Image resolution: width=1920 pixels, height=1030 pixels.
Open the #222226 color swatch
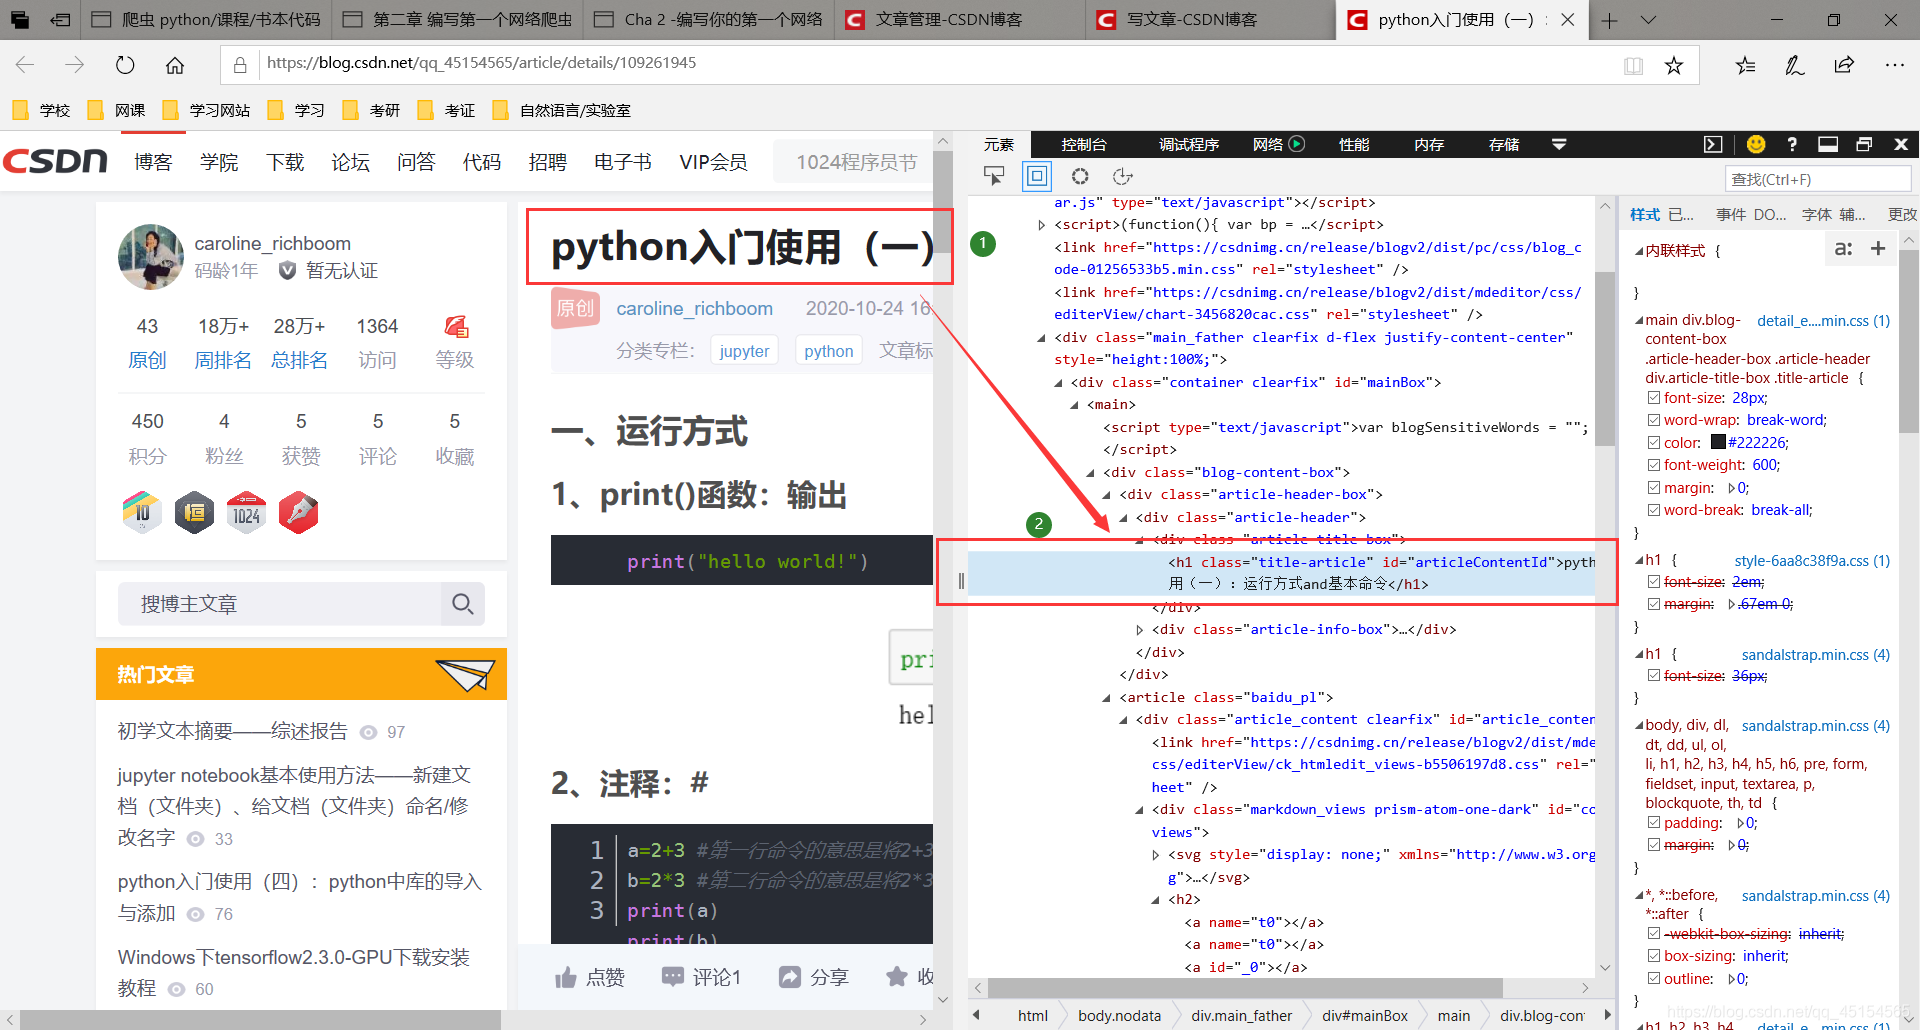click(1718, 442)
